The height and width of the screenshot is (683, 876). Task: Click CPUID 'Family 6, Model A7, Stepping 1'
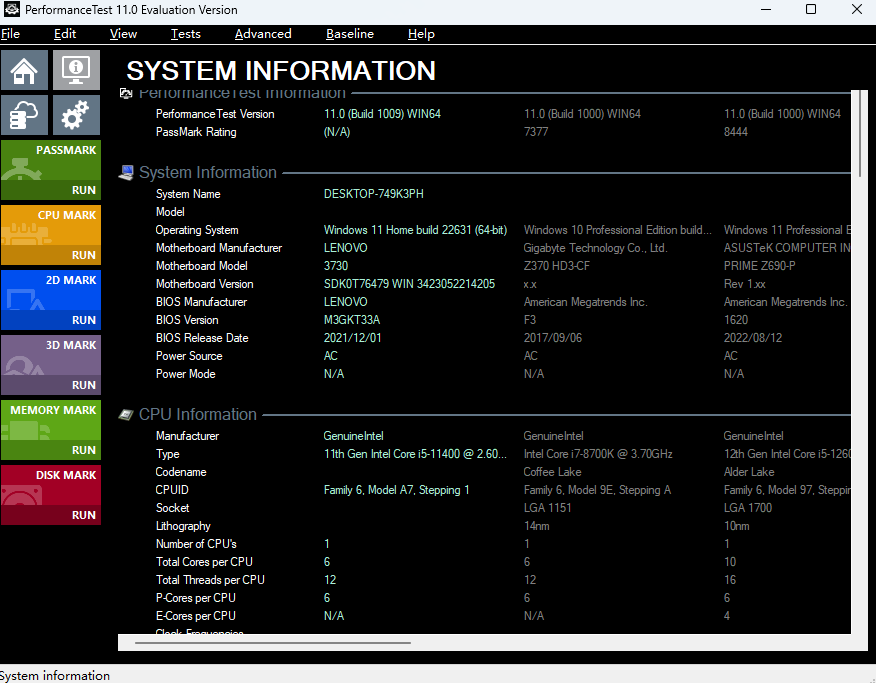396,490
